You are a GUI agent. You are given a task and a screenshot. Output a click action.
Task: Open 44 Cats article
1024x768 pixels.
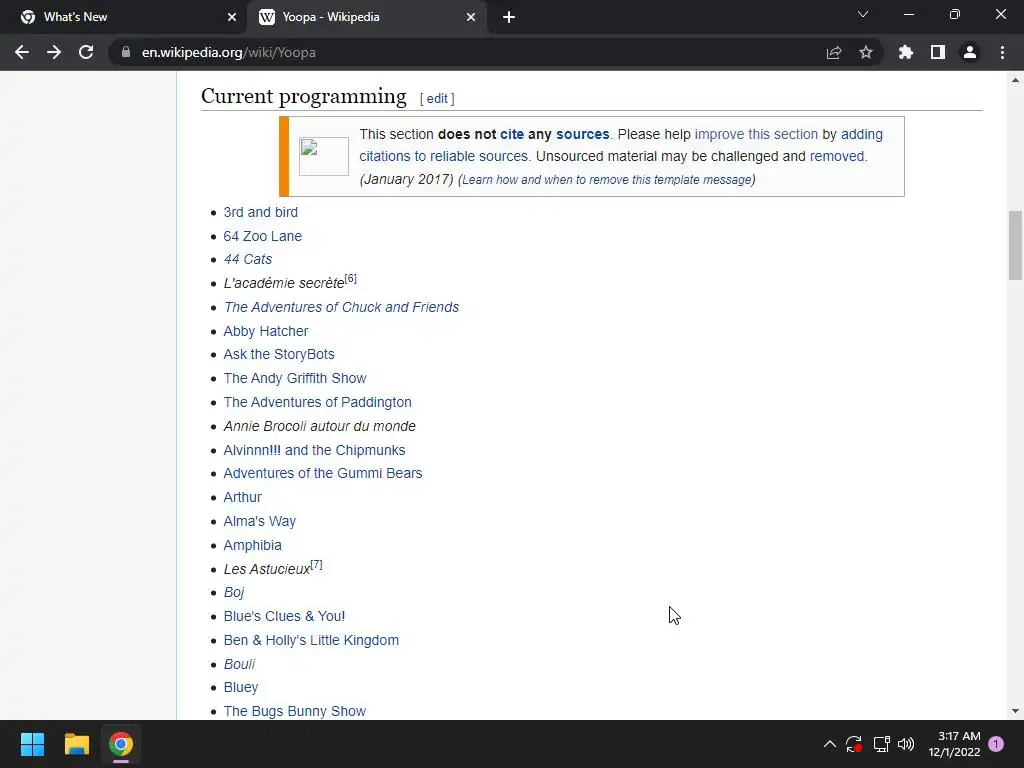248,259
